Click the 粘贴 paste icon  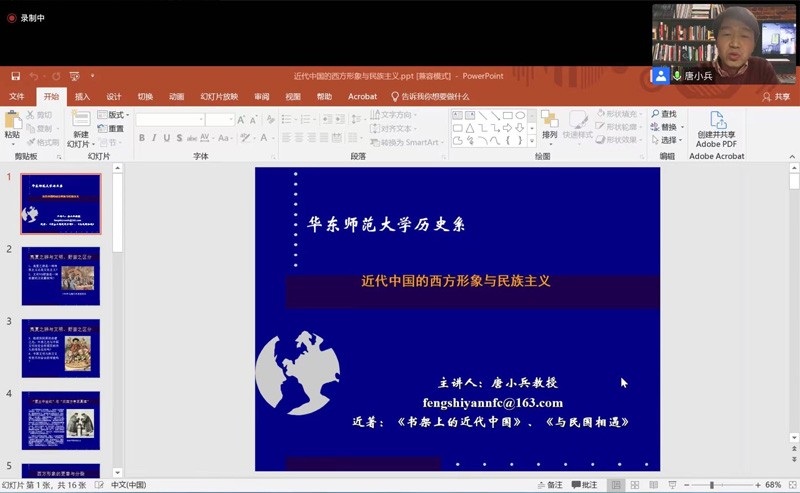point(12,120)
